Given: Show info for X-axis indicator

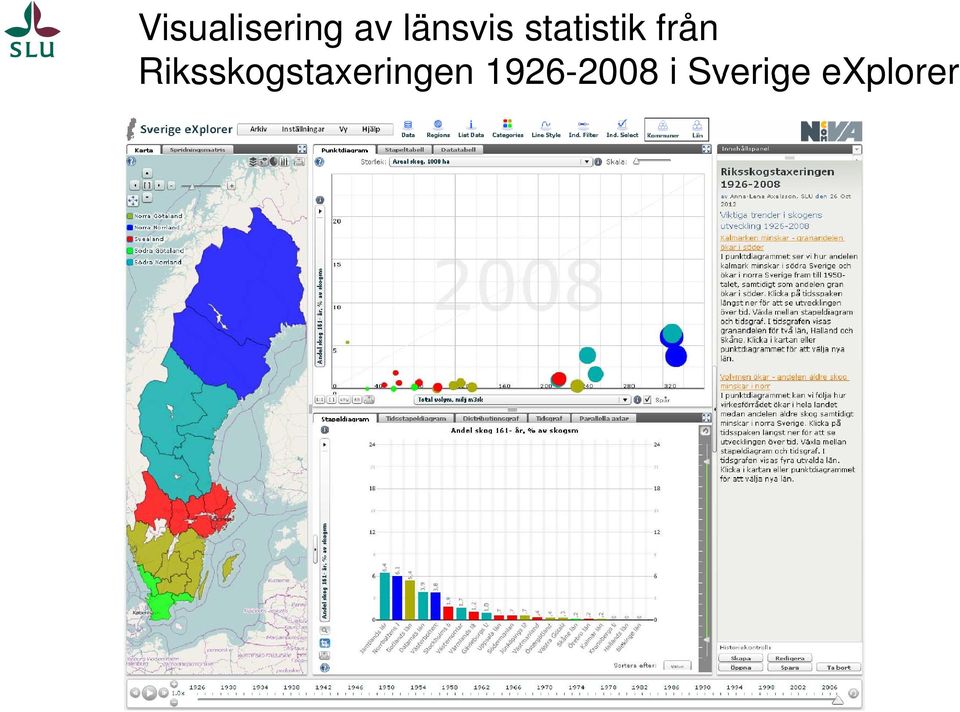Looking at the screenshot, I should 637,400.
